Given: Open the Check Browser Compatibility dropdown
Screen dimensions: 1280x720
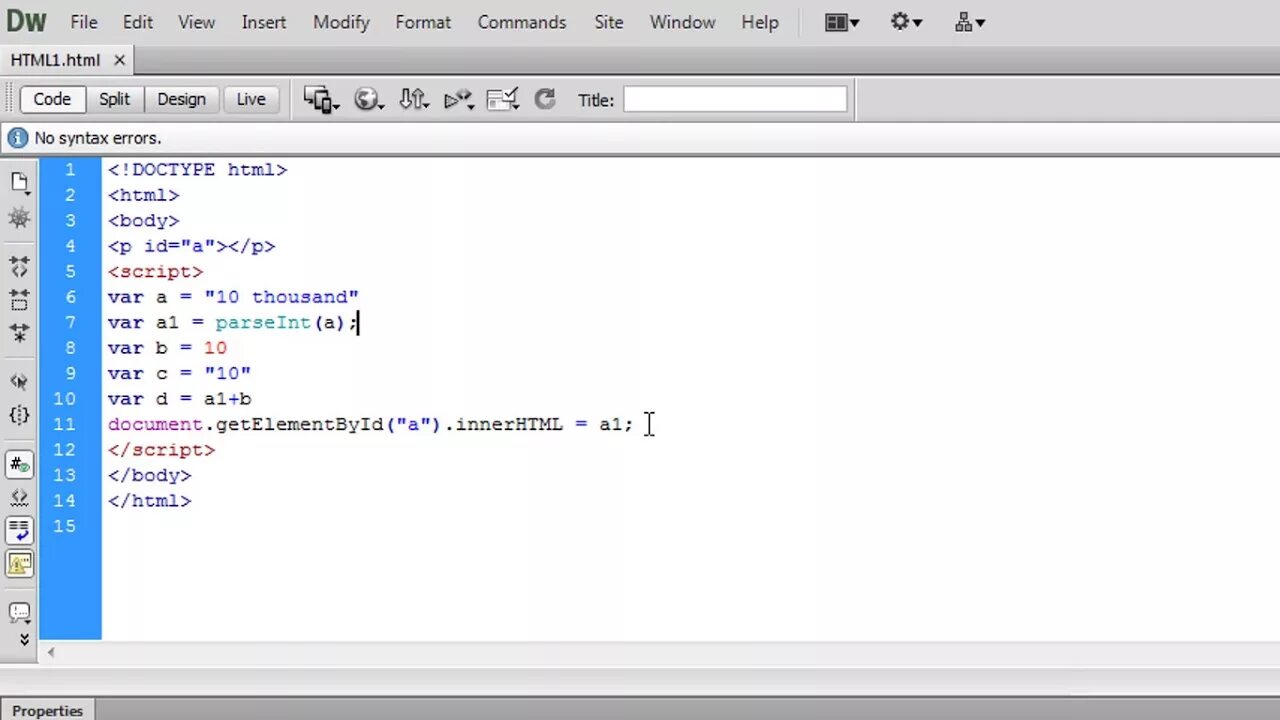Looking at the screenshot, I should click(x=502, y=99).
